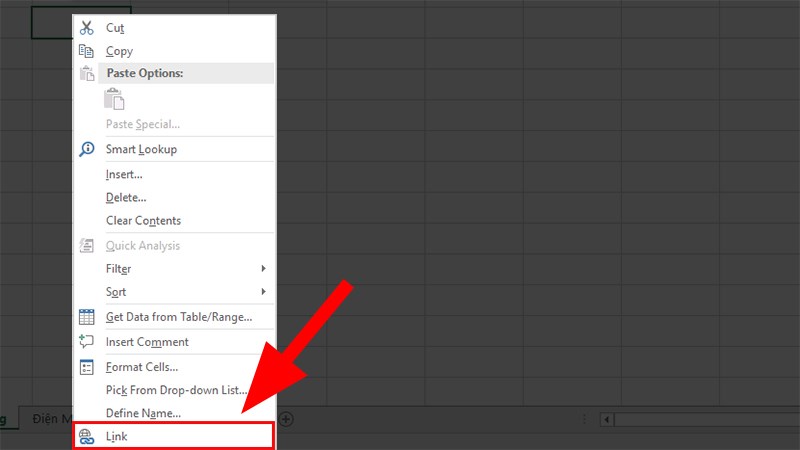Click the Smart Lookup magnifier icon
This screenshot has height=450, width=800.
click(x=87, y=149)
